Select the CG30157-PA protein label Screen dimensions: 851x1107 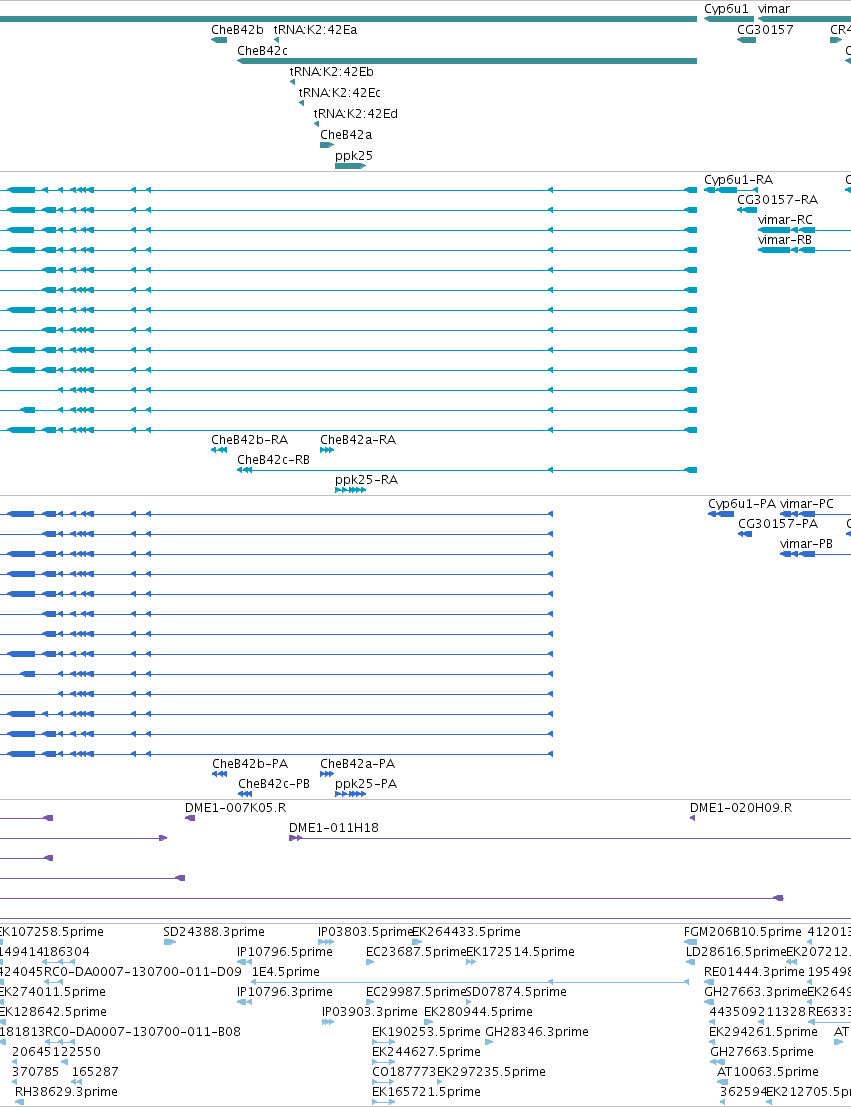tap(778, 524)
